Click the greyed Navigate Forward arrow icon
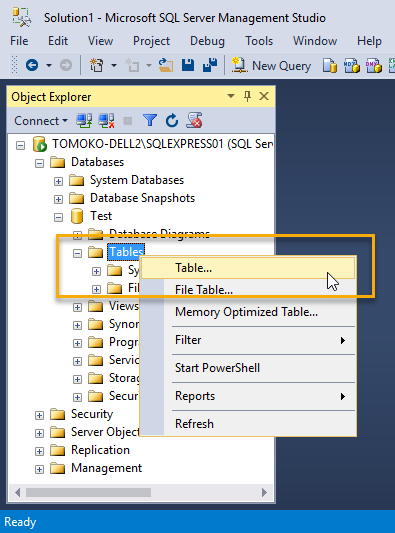 point(66,65)
